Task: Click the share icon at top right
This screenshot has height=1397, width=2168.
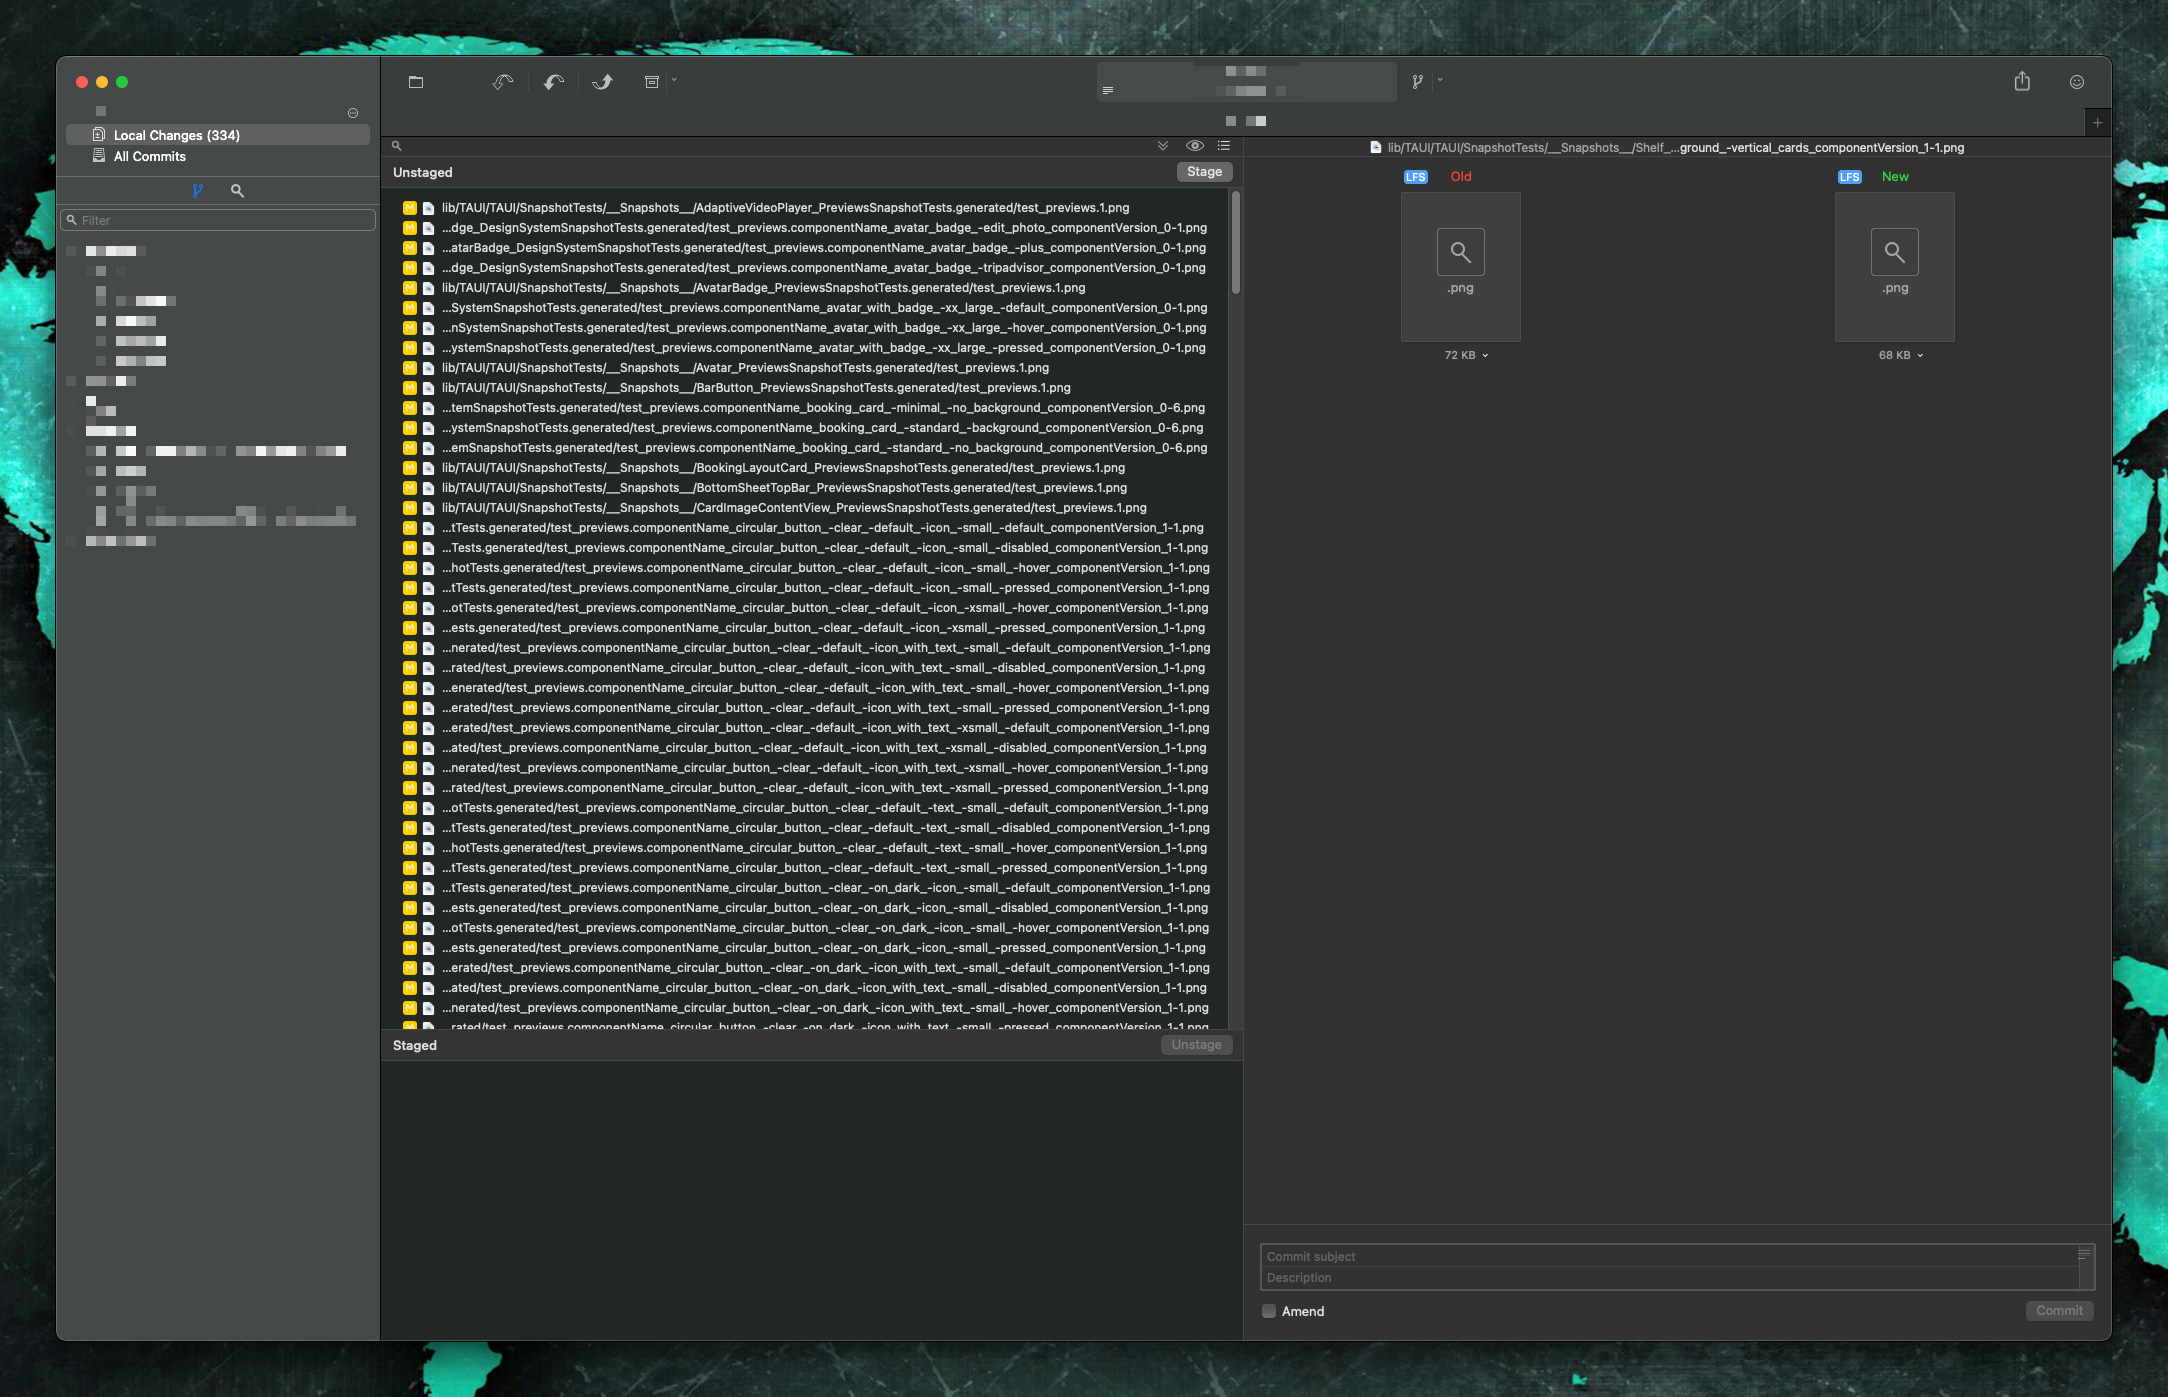Action: tap(2022, 82)
